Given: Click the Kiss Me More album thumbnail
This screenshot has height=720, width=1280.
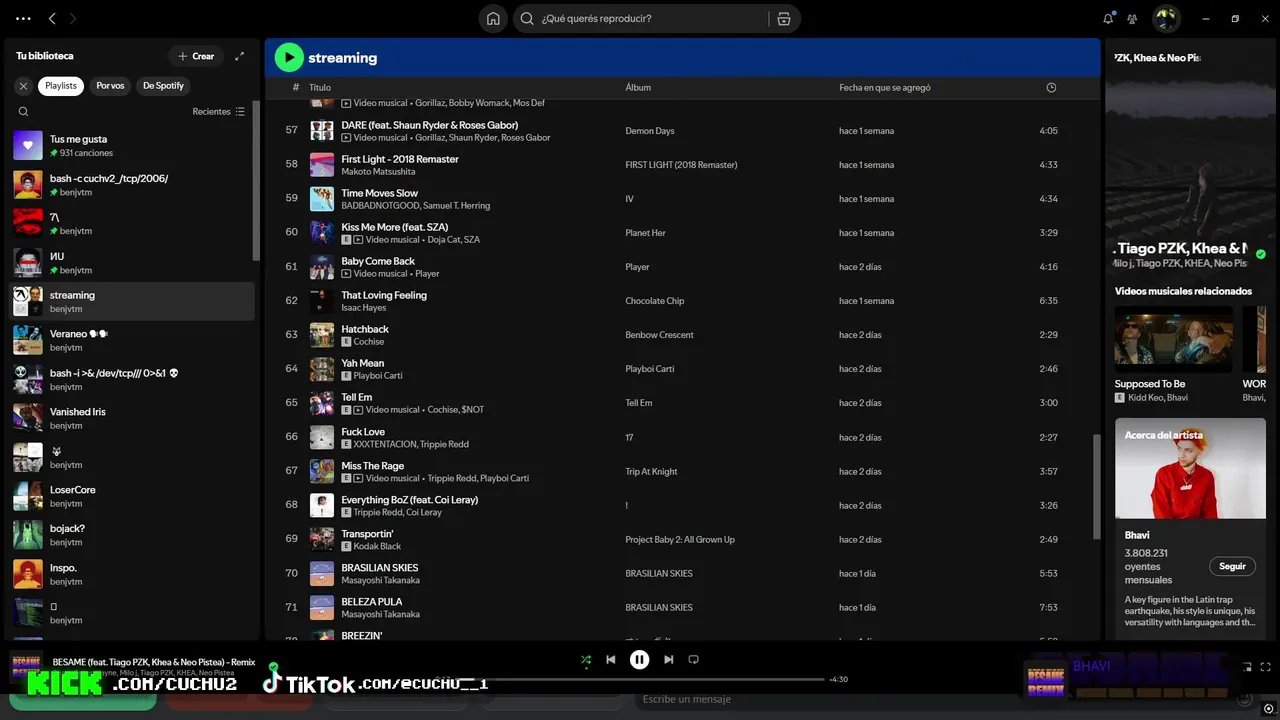Looking at the screenshot, I should (x=322, y=233).
